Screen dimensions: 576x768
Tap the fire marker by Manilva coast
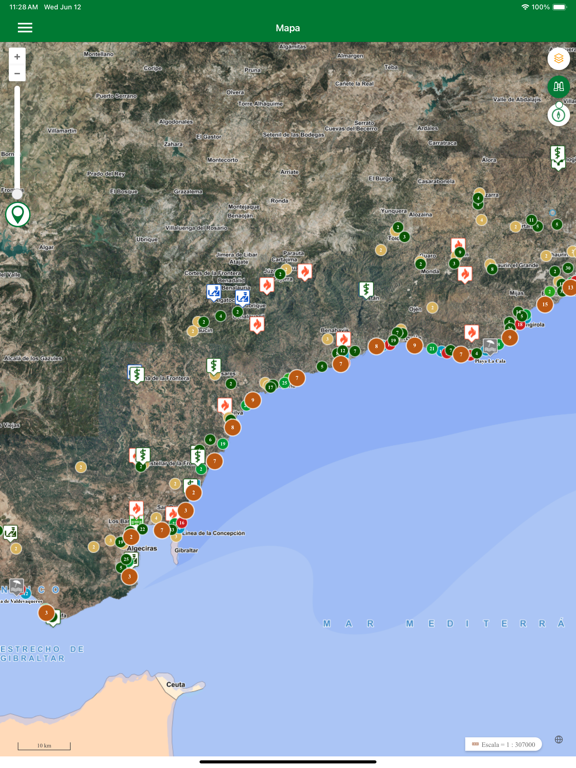(x=225, y=406)
